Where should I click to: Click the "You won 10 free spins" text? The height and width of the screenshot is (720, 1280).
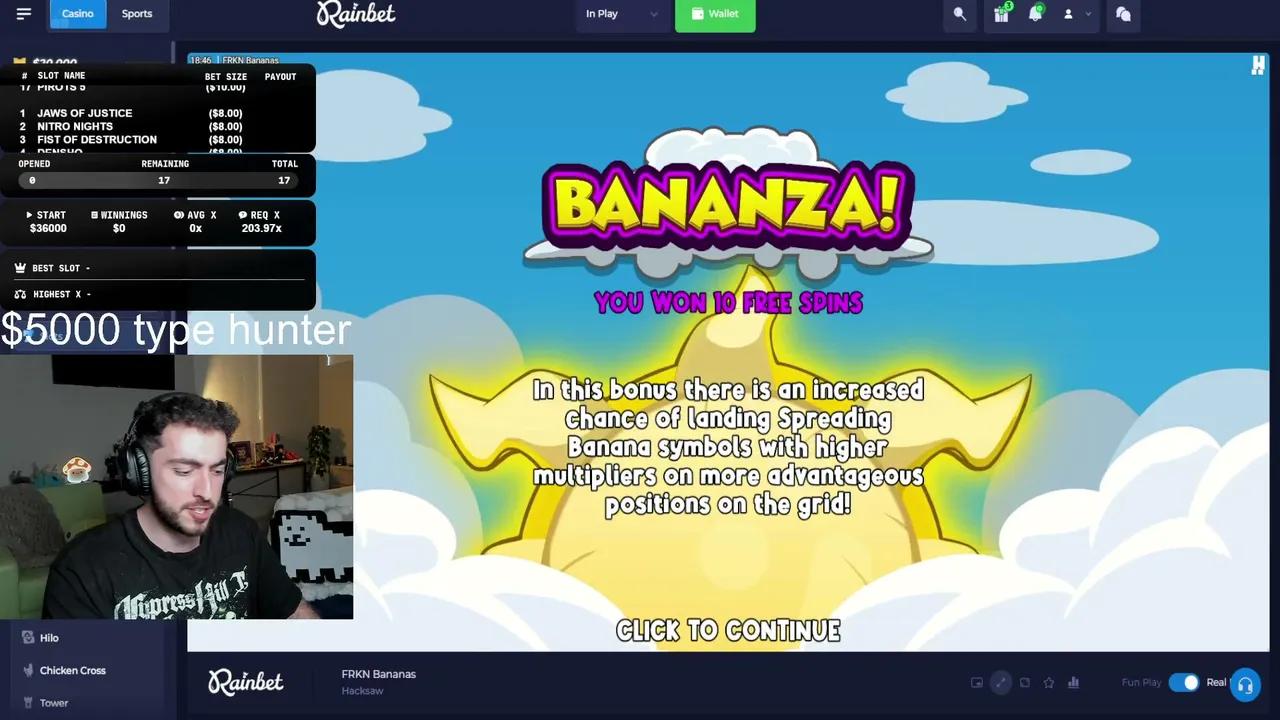pyautogui.click(x=728, y=303)
